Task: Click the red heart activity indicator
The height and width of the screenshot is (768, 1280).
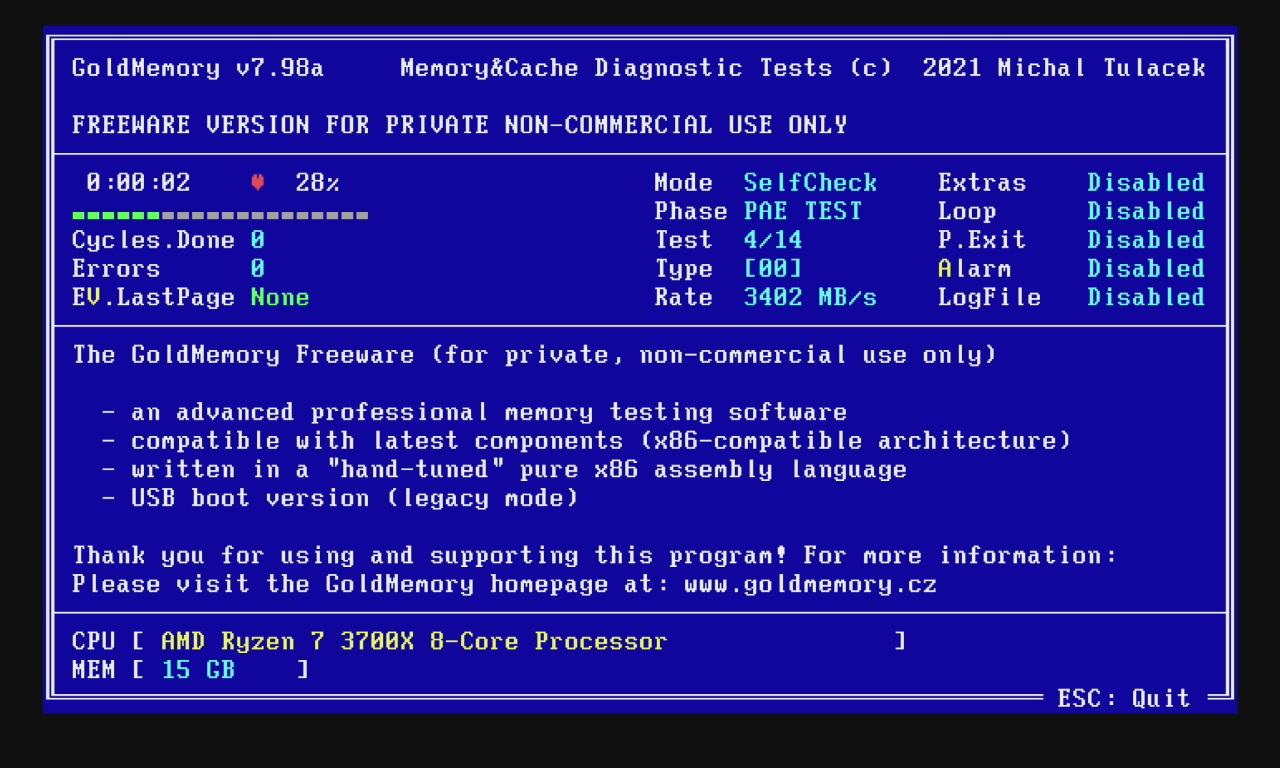Action: [257, 183]
